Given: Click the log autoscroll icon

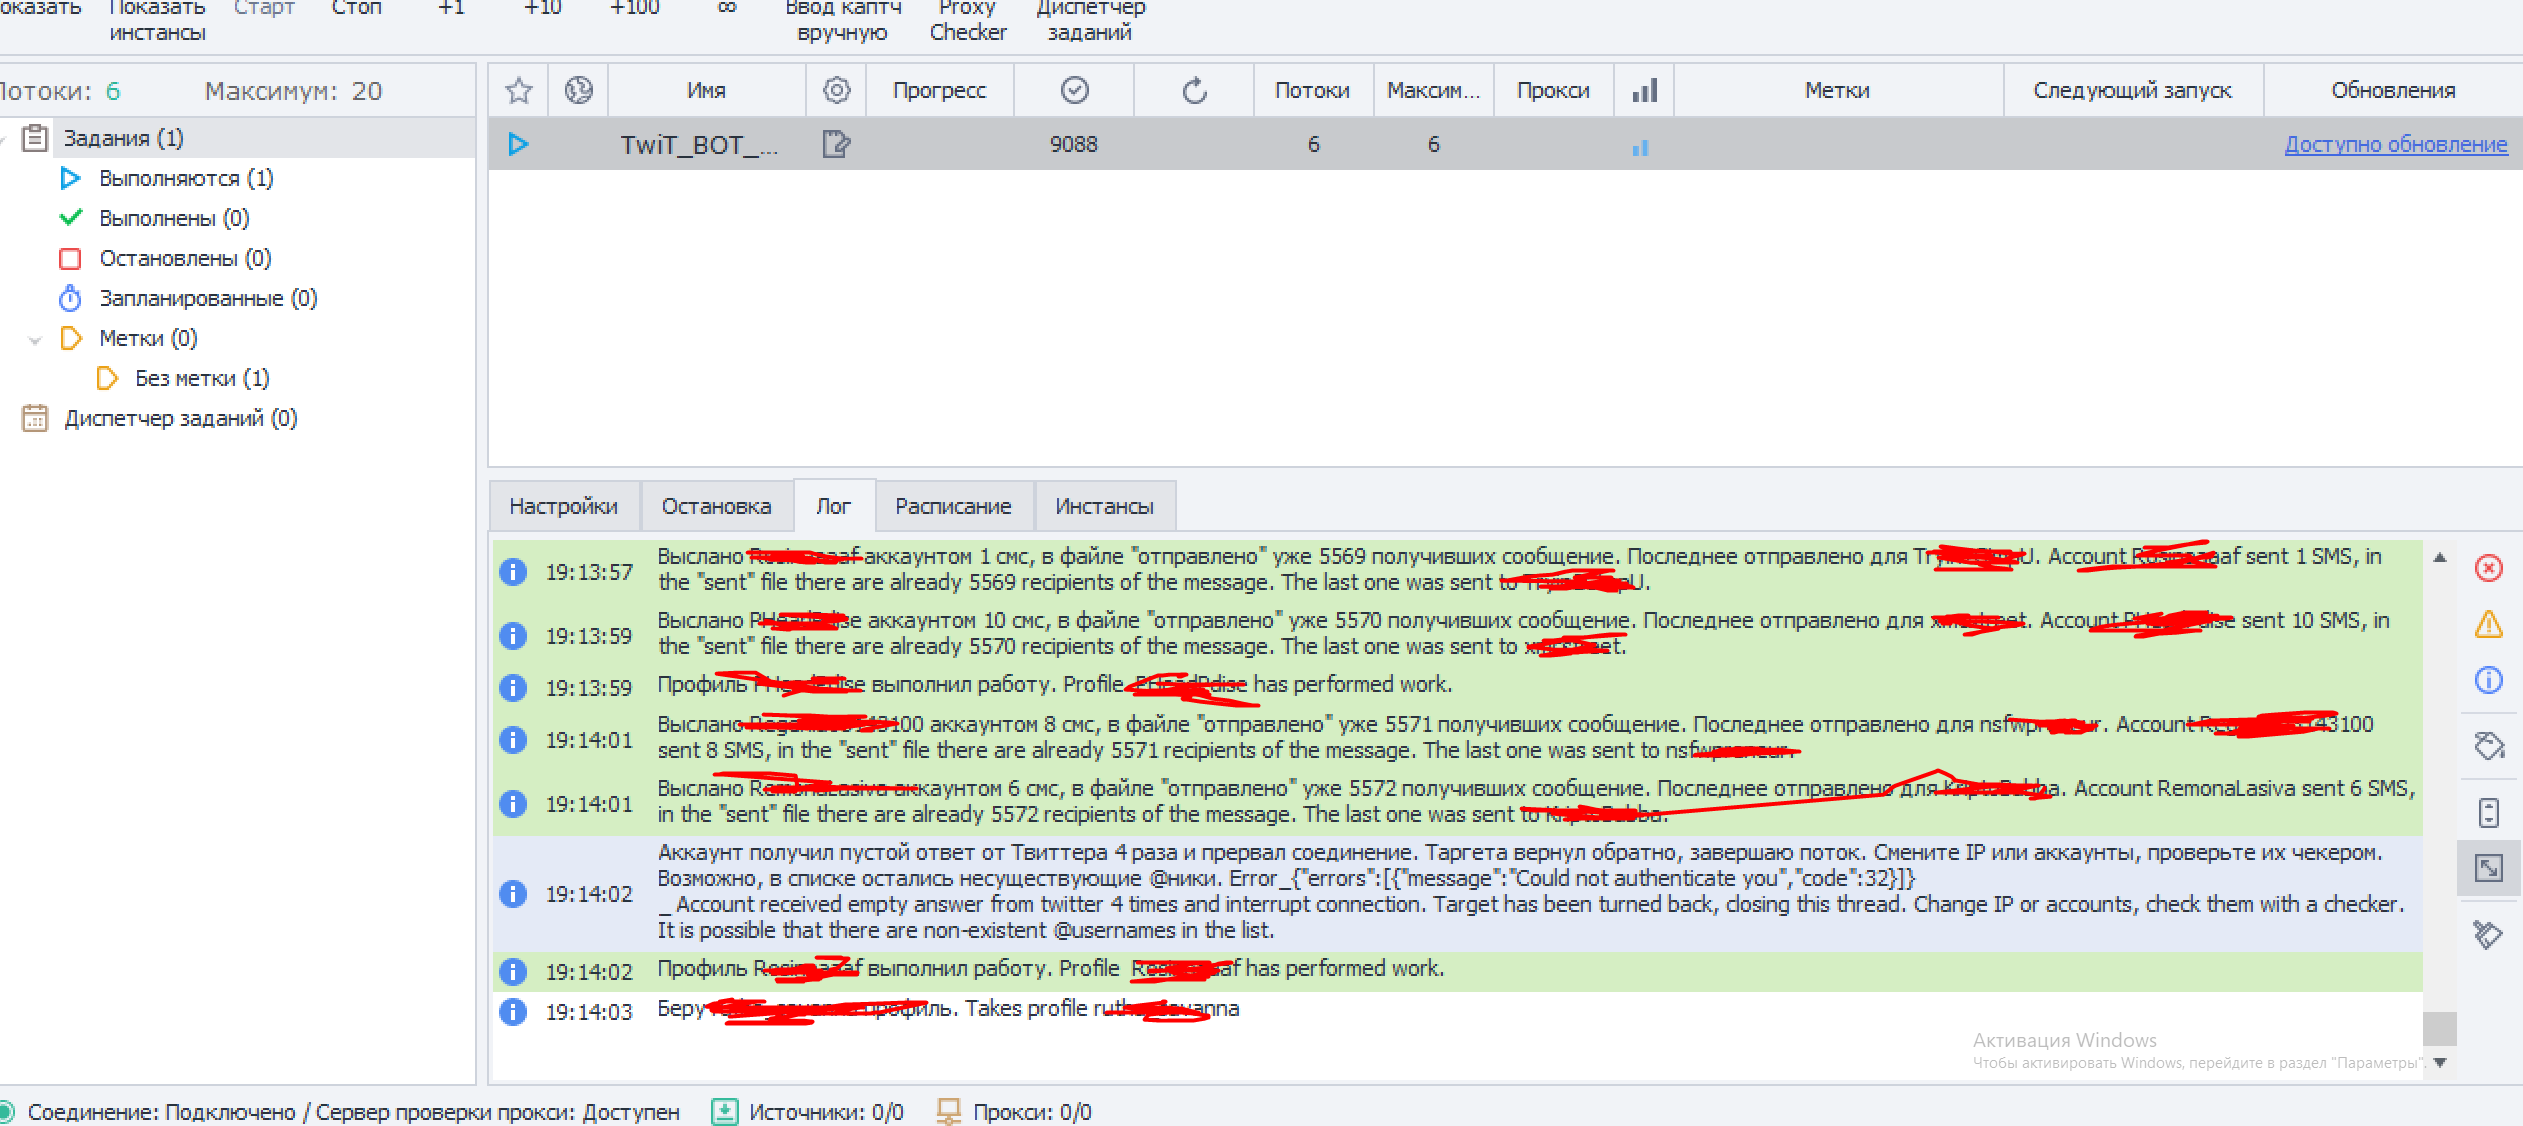Looking at the screenshot, I should [x=2488, y=812].
